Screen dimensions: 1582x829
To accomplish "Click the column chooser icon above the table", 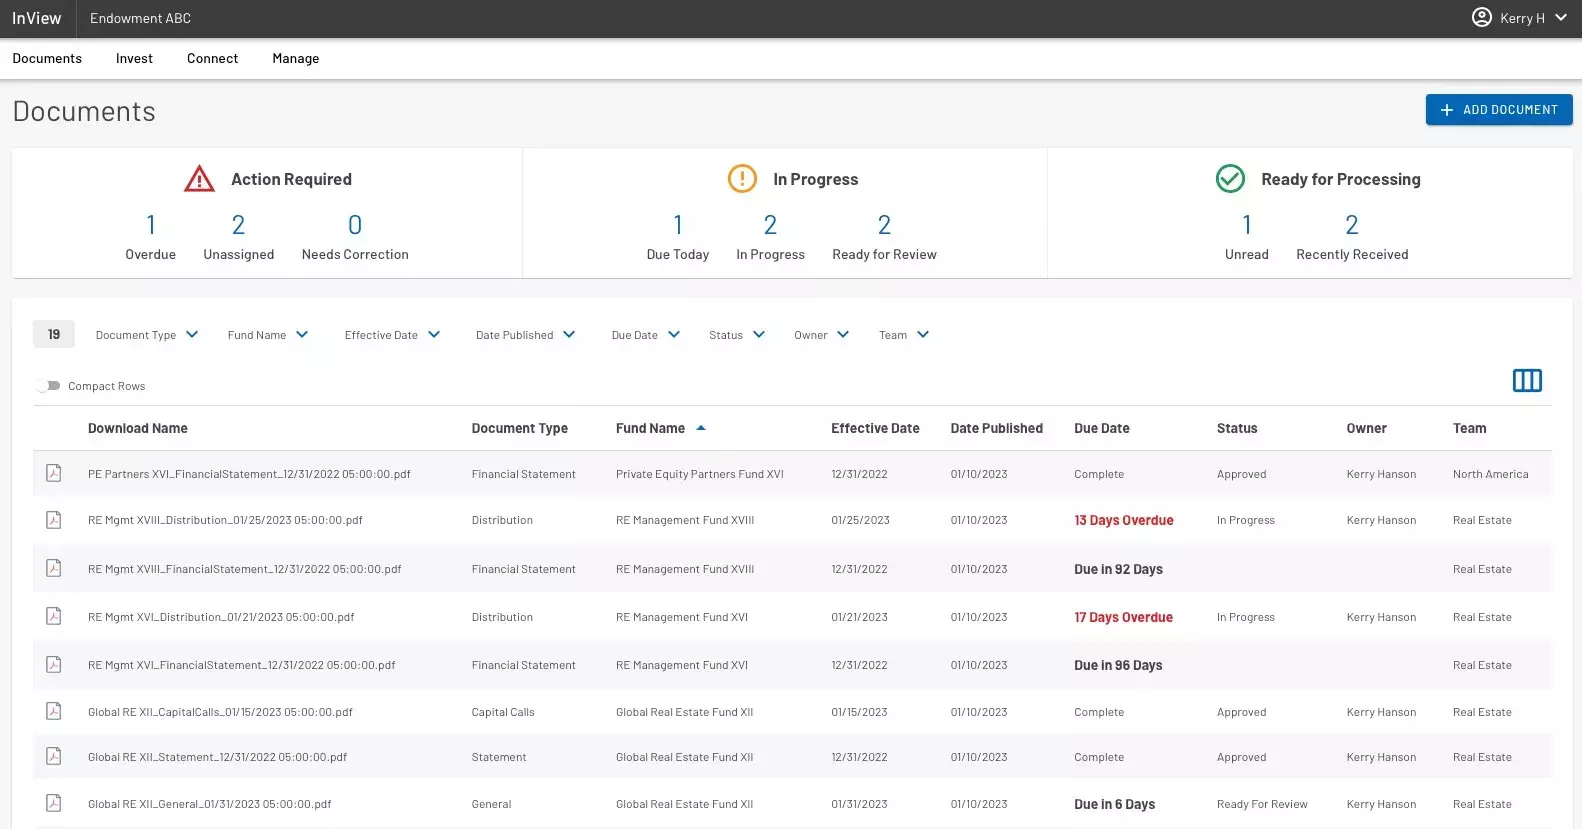I will pyautogui.click(x=1526, y=380).
